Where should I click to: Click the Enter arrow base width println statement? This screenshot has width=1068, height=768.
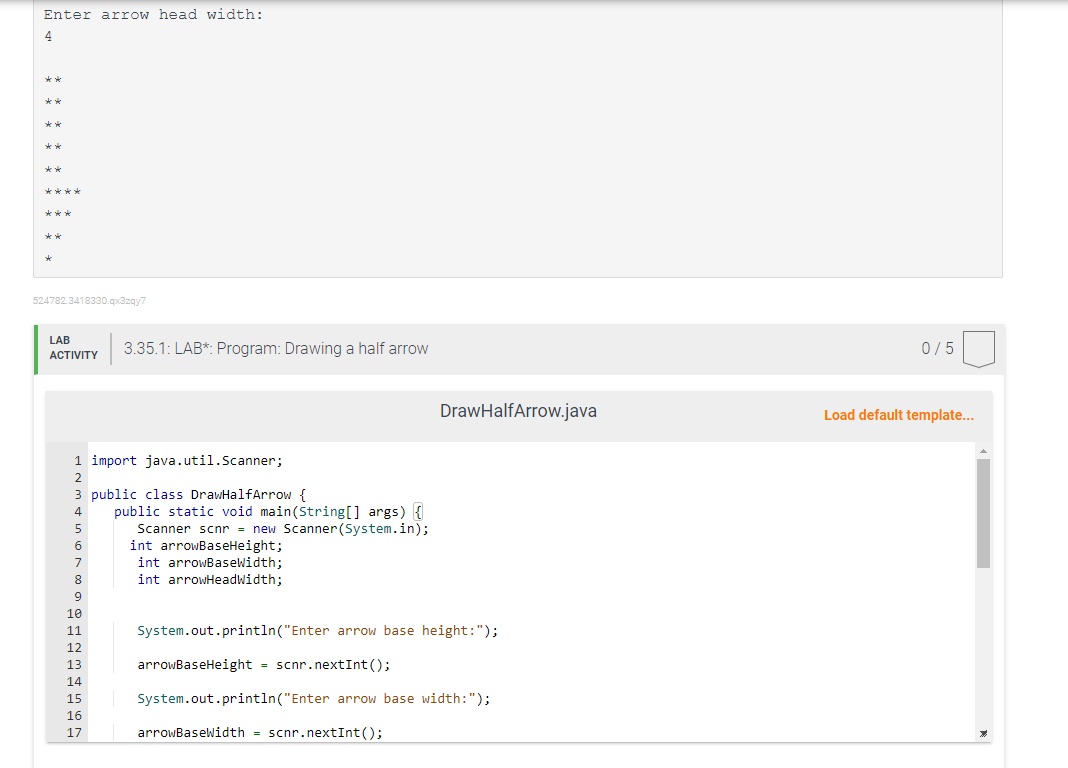(313, 698)
